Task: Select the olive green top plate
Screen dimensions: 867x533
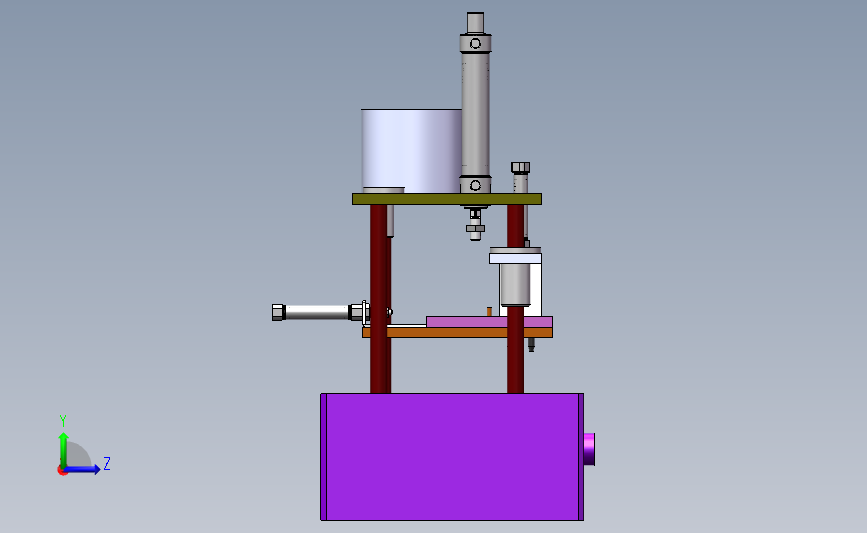Action: [x=447, y=199]
